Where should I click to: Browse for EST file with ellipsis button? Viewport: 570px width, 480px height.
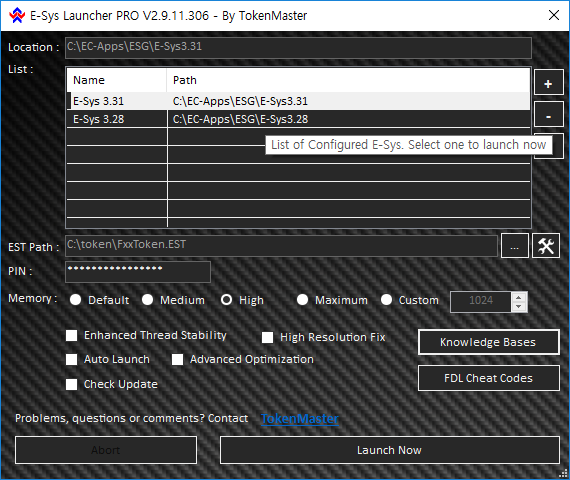click(x=514, y=246)
